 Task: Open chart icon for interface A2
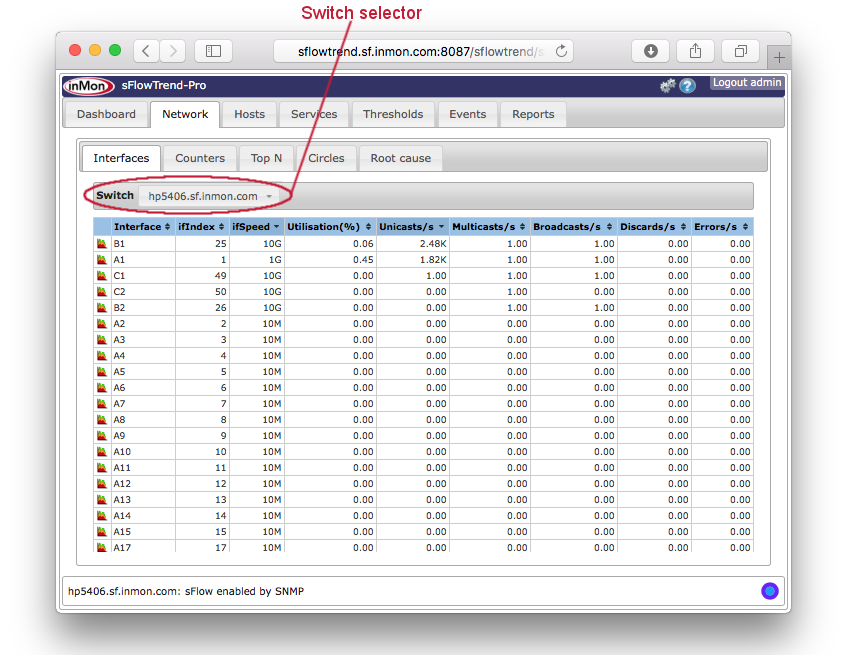tap(102, 324)
